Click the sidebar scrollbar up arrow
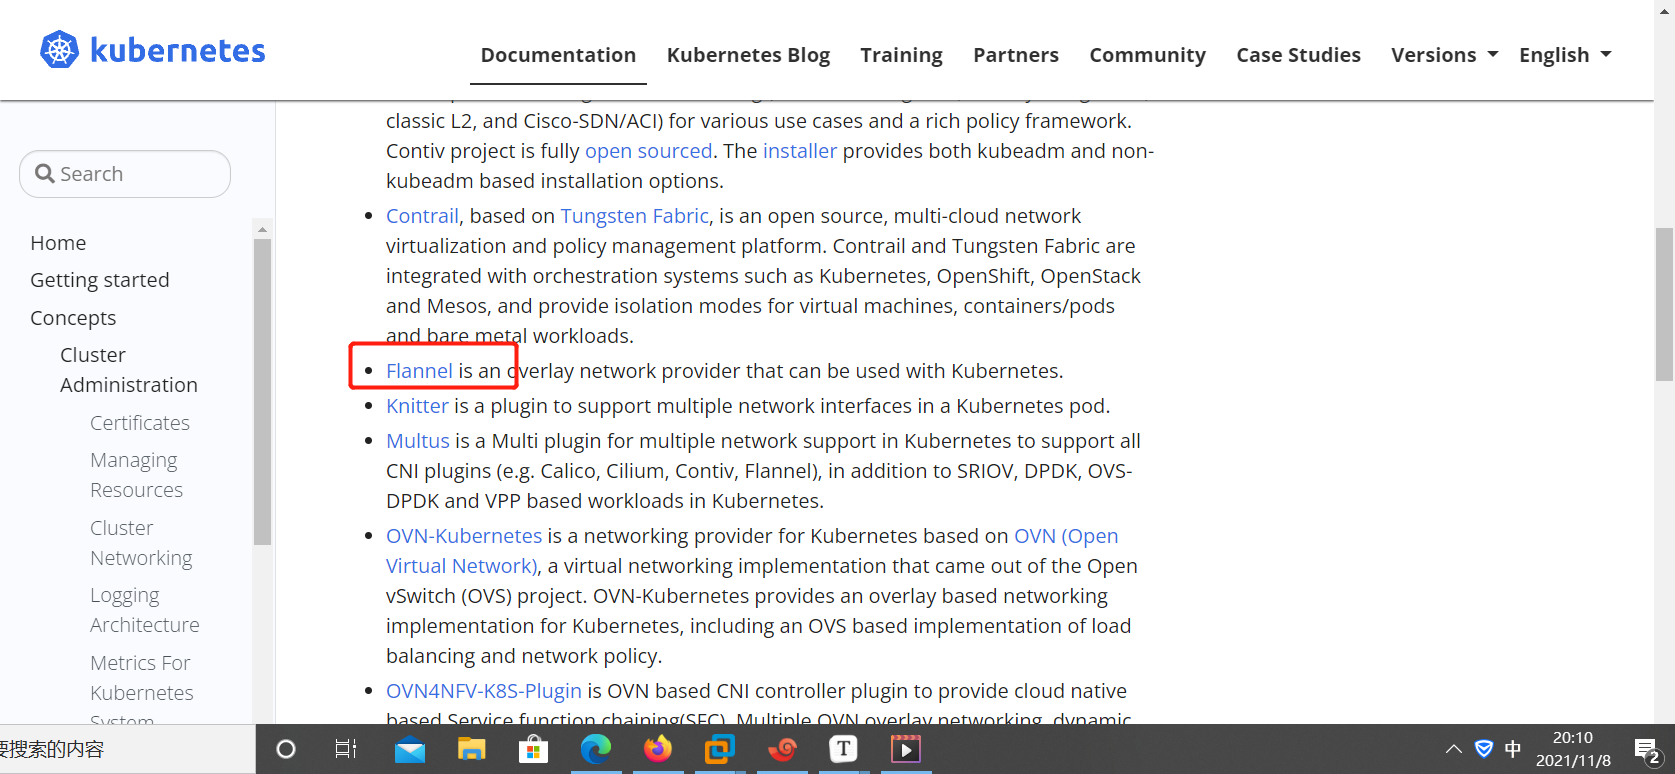This screenshot has height=774, width=1675. [x=262, y=229]
